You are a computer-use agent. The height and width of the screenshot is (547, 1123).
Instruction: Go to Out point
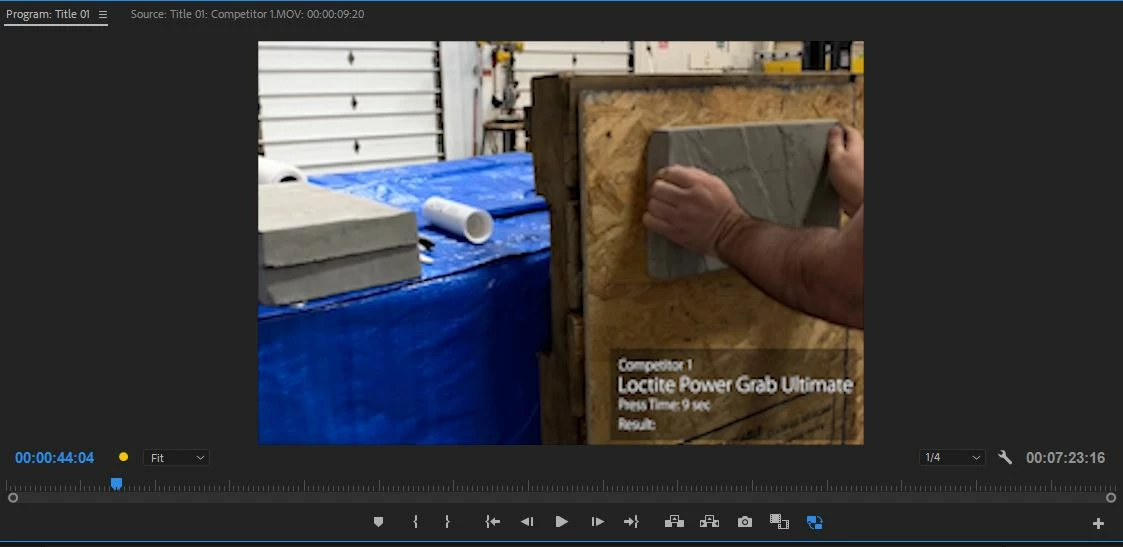pos(631,522)
